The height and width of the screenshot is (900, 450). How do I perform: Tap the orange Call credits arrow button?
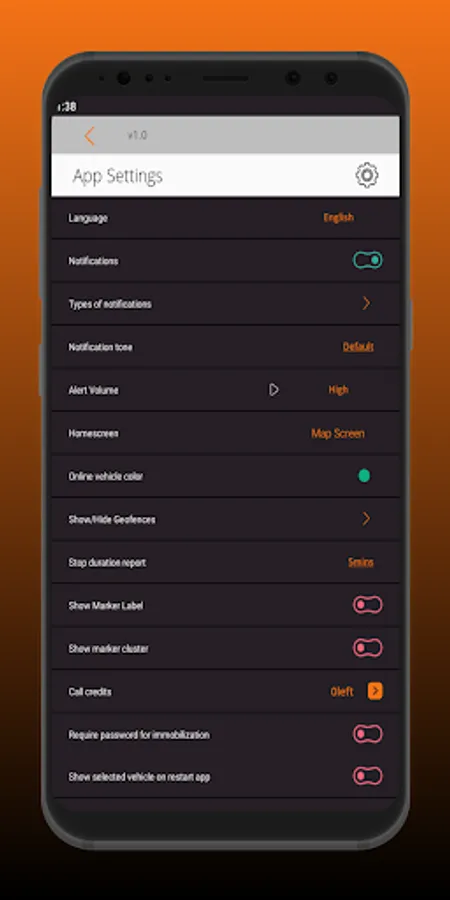click(375, 691)
